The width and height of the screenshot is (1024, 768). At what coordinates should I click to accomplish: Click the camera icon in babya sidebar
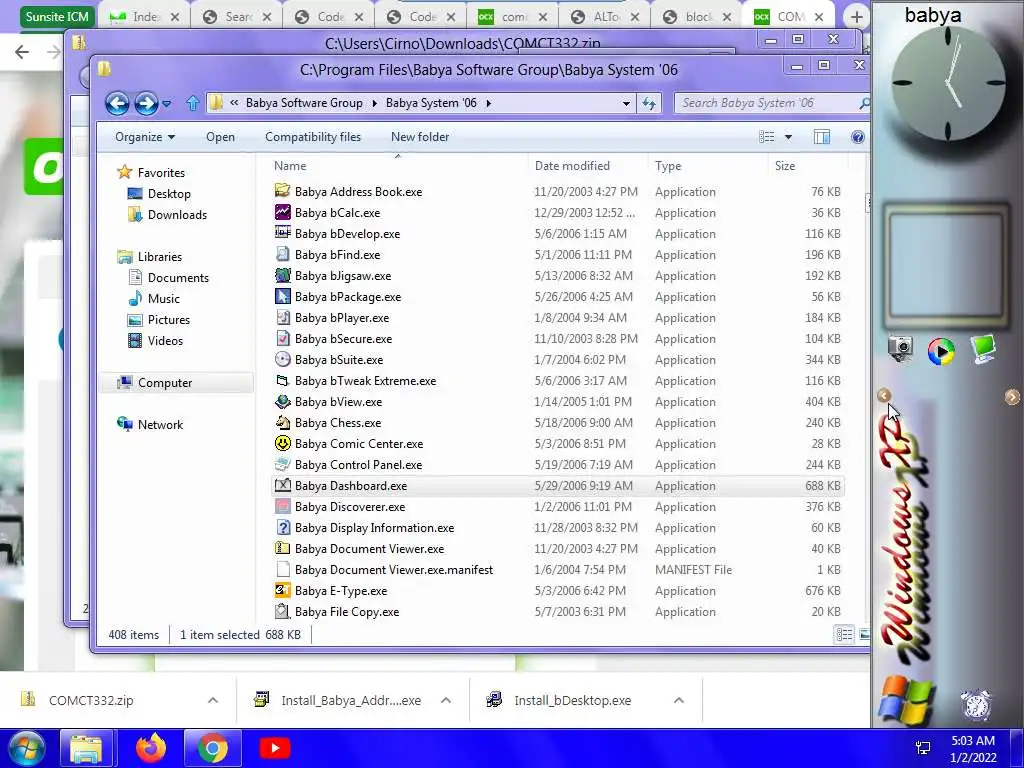[x=901, y=349]
